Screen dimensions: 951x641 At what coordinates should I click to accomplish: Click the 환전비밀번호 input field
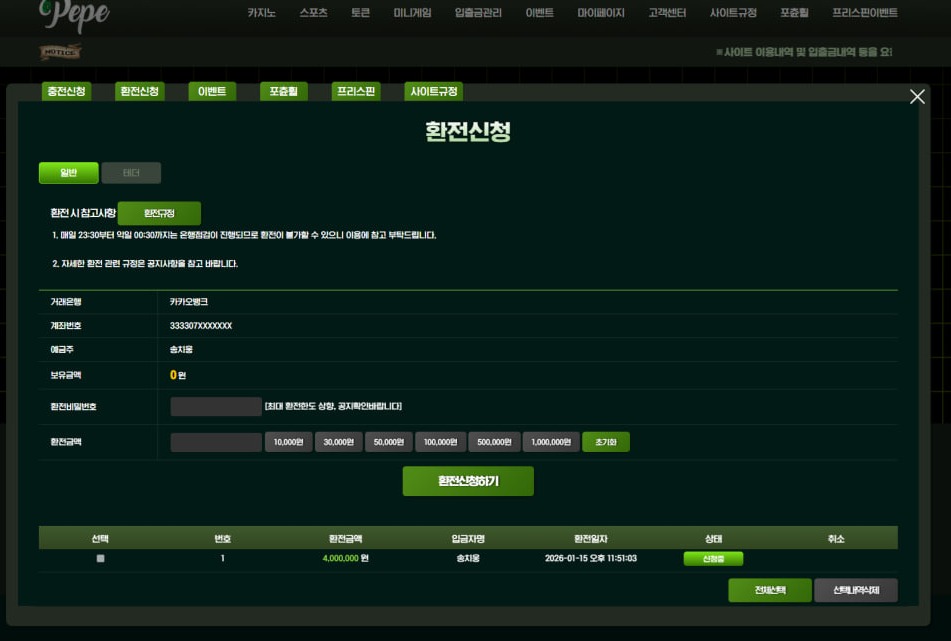coord(216,407)
